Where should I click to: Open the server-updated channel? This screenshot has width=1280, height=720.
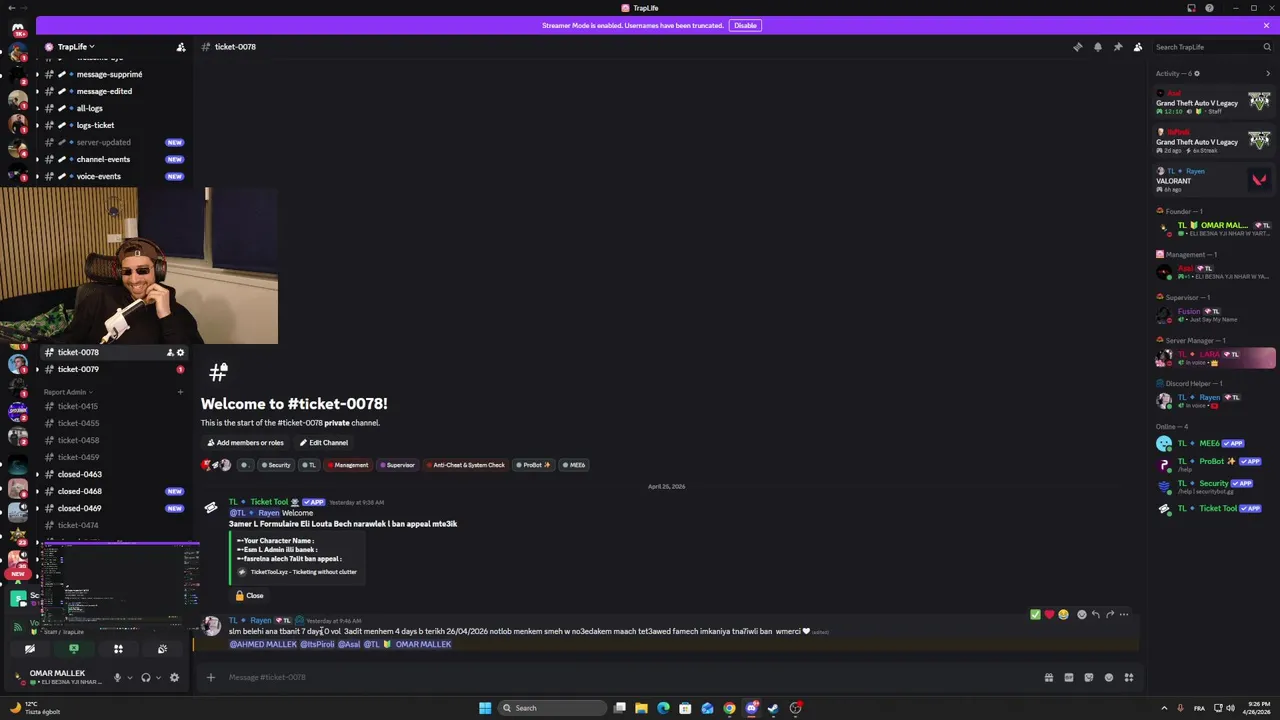pos(103,142)
